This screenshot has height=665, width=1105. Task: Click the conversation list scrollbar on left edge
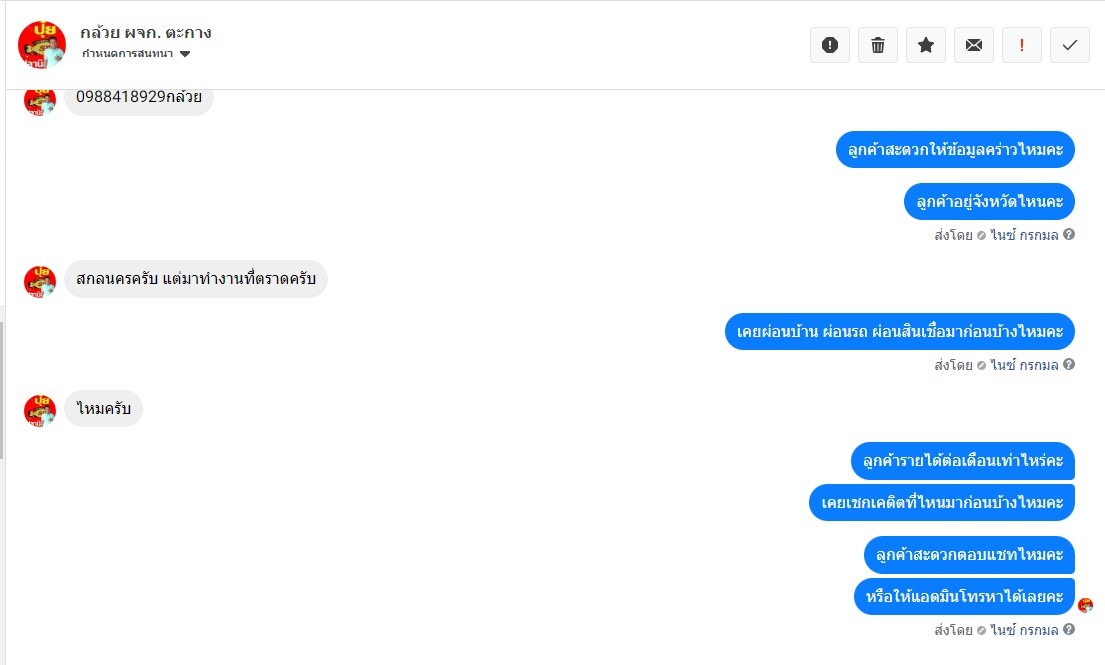(2, 390)
